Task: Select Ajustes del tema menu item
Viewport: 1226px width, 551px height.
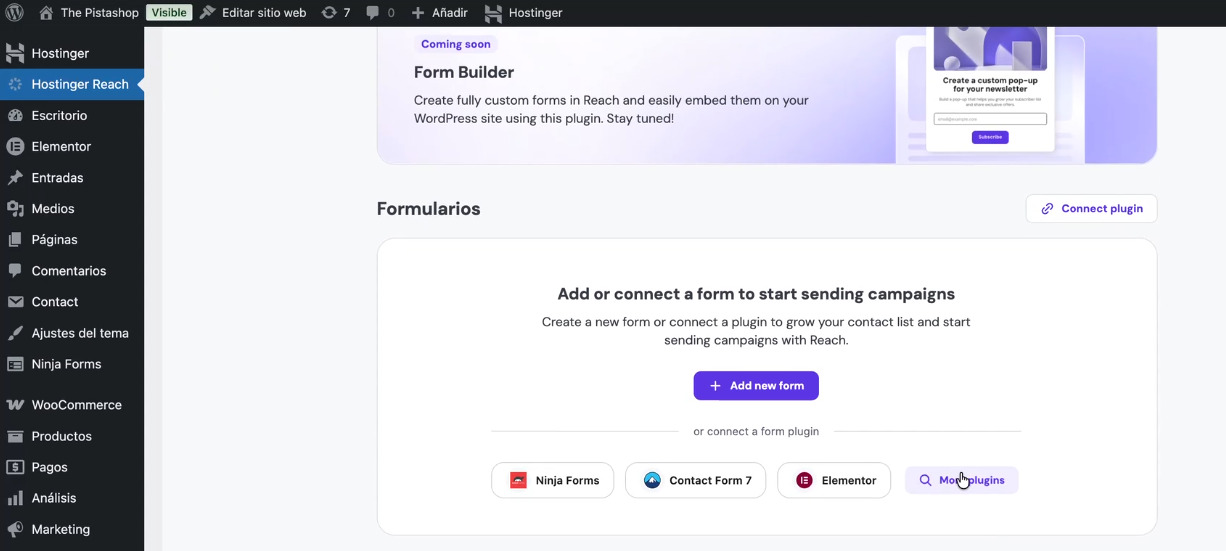Action: [79, 333]
